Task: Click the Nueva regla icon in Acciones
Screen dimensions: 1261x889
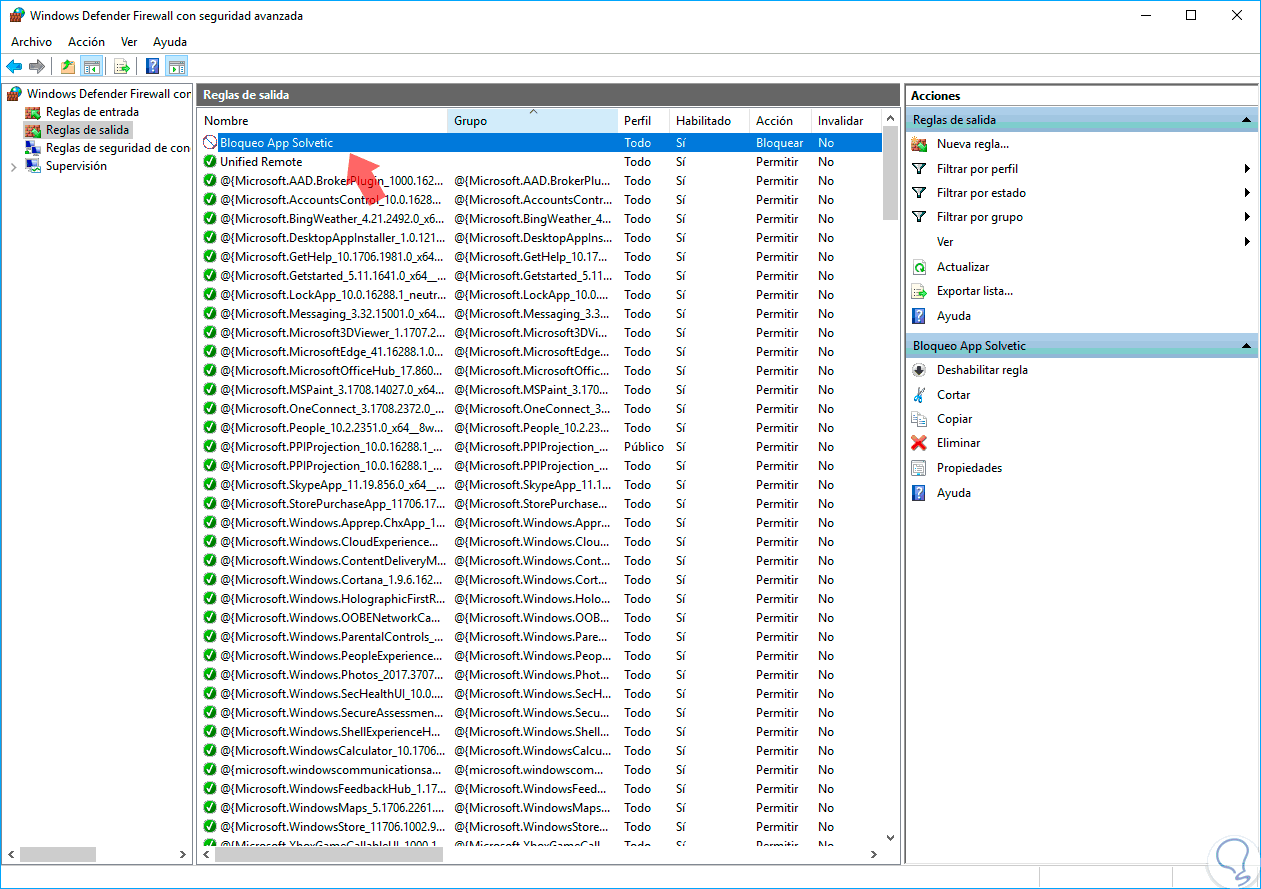Action: click(919, 144)
